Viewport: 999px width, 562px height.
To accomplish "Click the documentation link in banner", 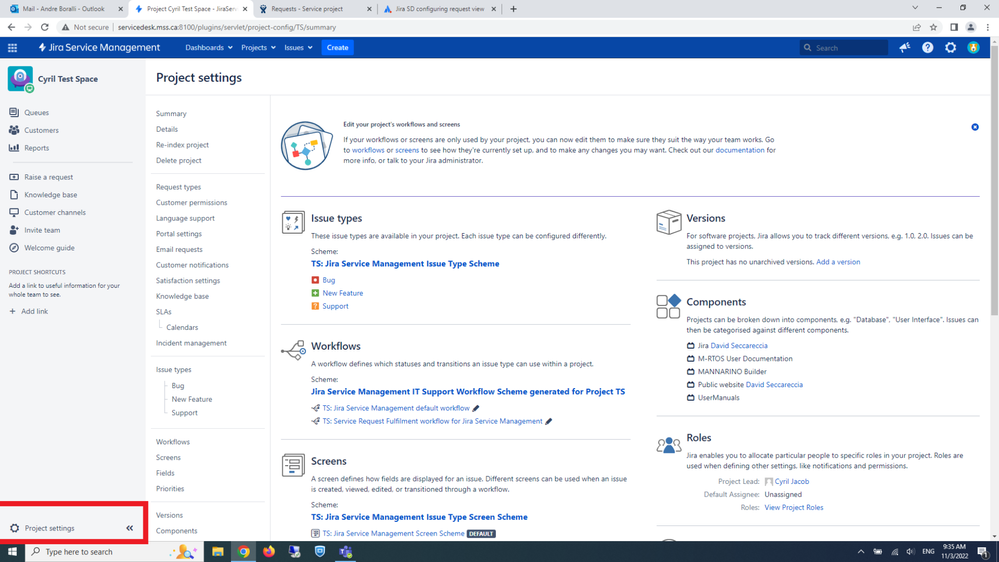I will point(740,150).
